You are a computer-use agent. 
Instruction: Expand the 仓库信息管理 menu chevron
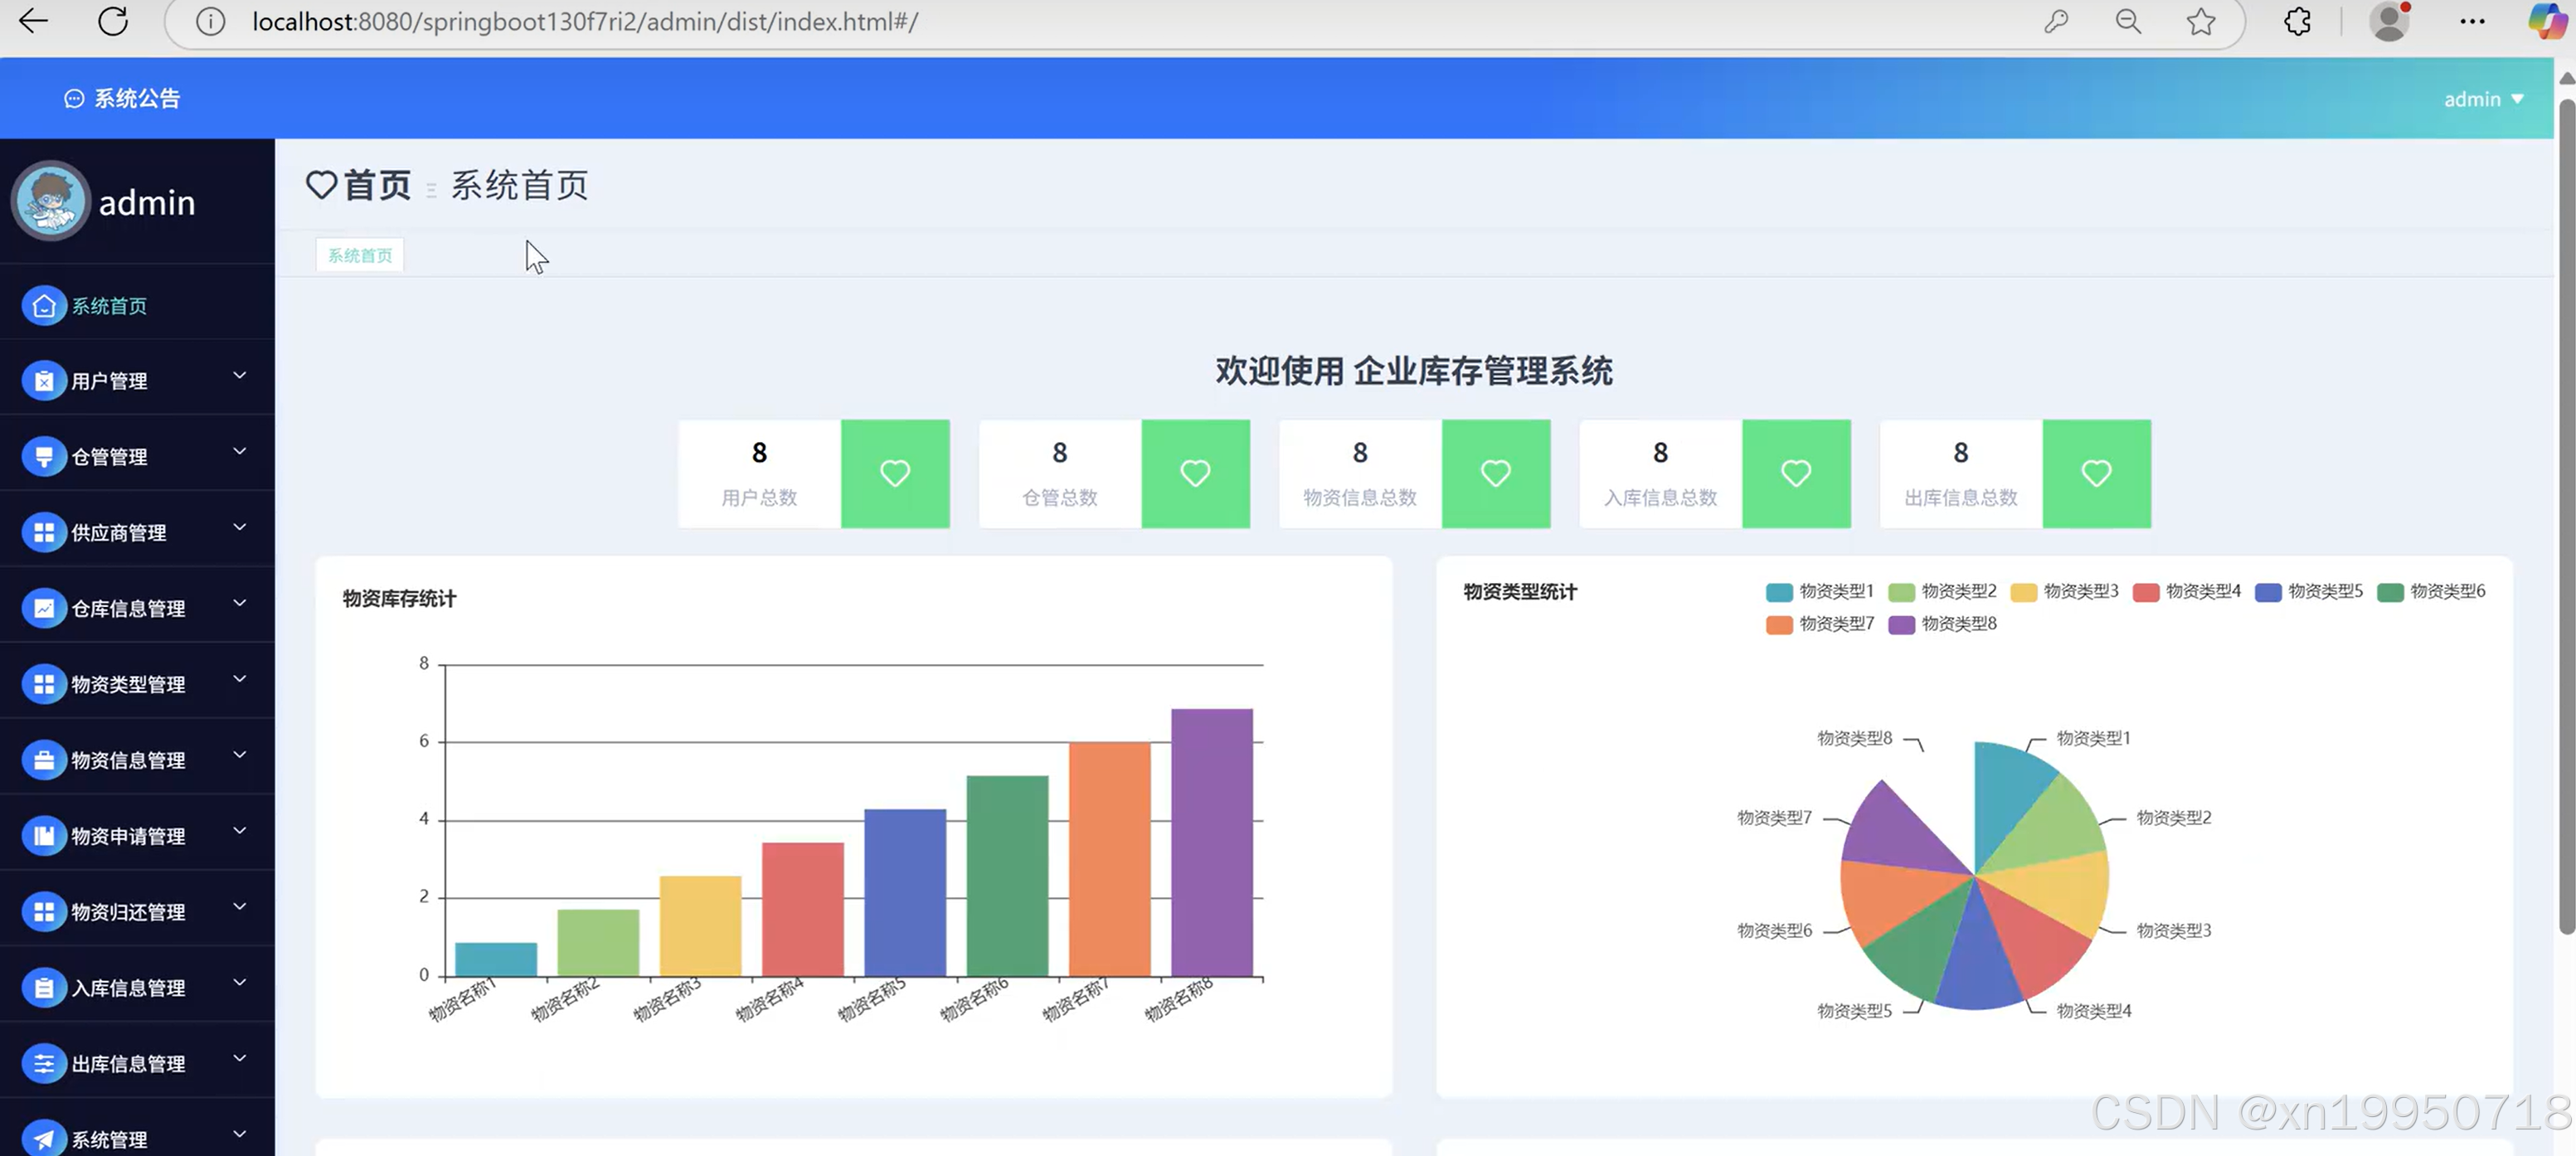[x=239, y=603]
